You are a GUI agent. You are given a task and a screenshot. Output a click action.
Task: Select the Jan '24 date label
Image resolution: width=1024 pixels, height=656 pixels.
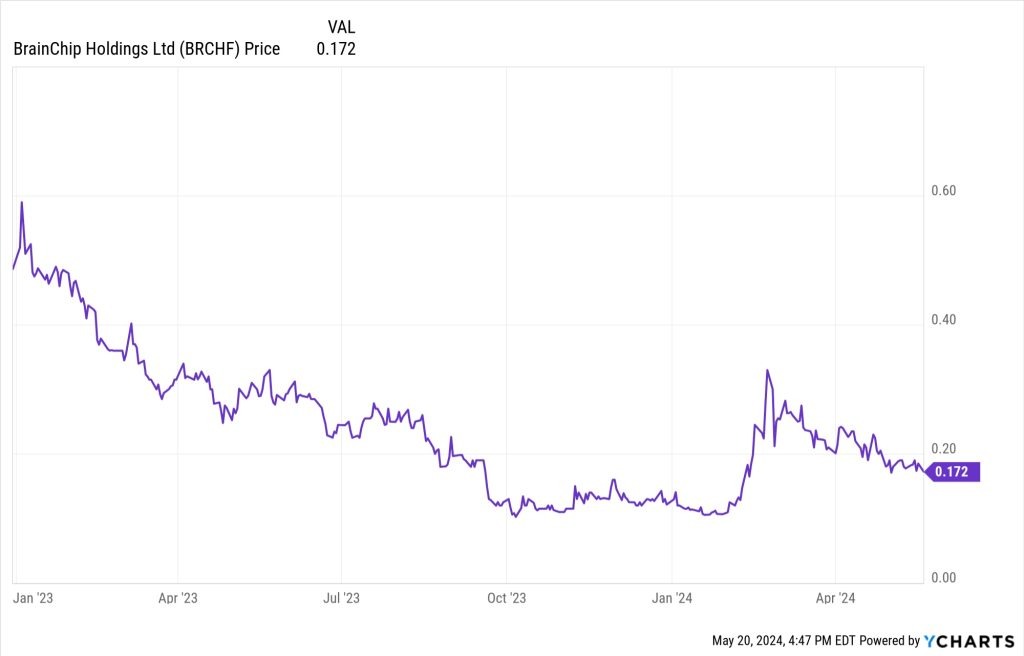coord(672,598)
